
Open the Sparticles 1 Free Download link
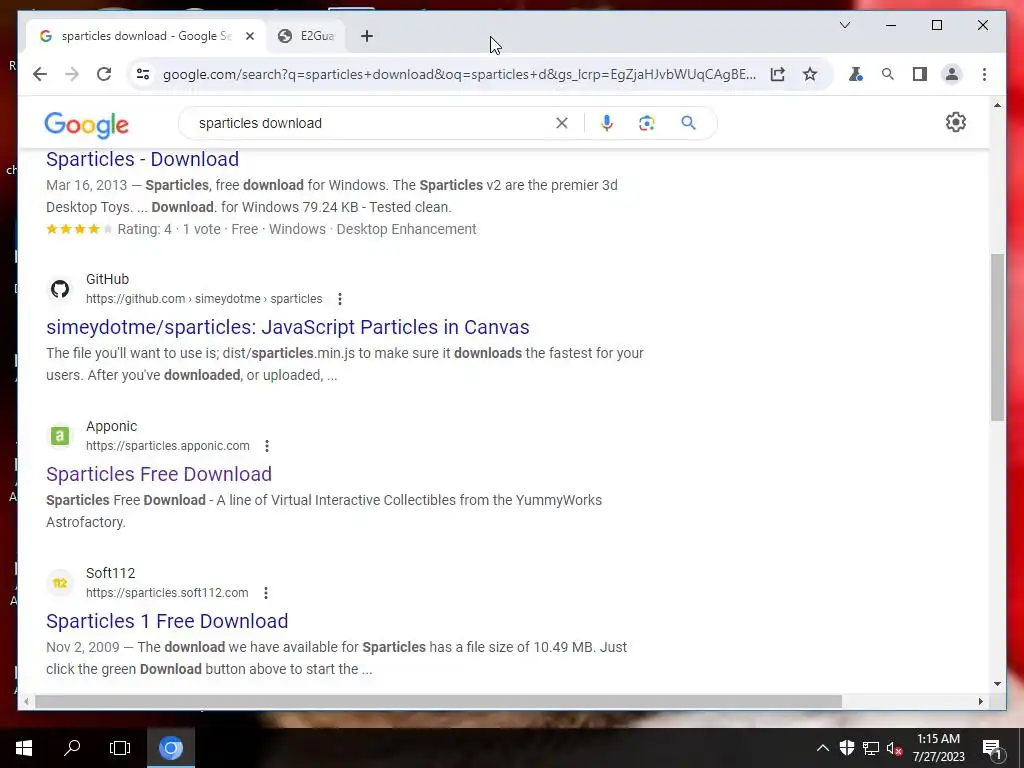[x=167, y=620]
